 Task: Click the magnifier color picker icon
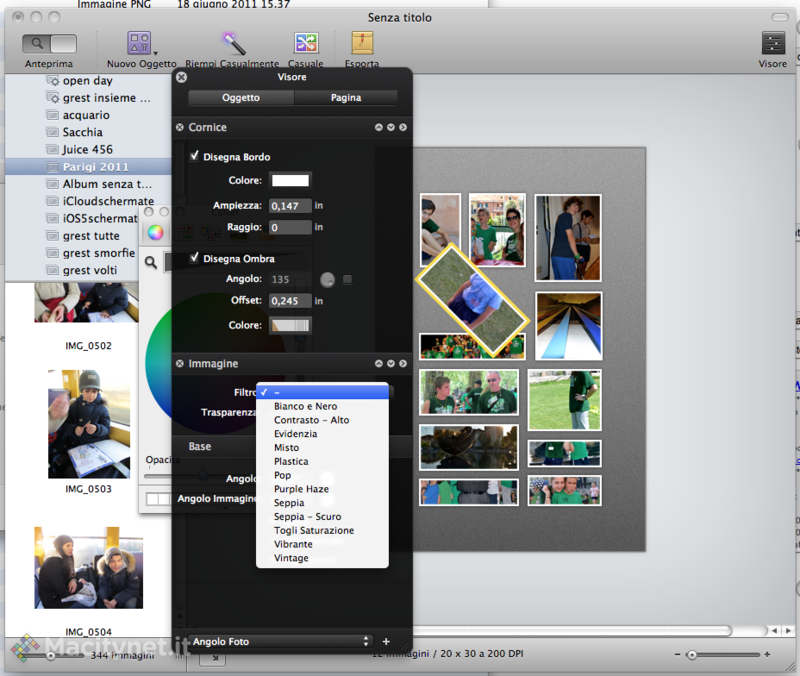pos(151,262)
